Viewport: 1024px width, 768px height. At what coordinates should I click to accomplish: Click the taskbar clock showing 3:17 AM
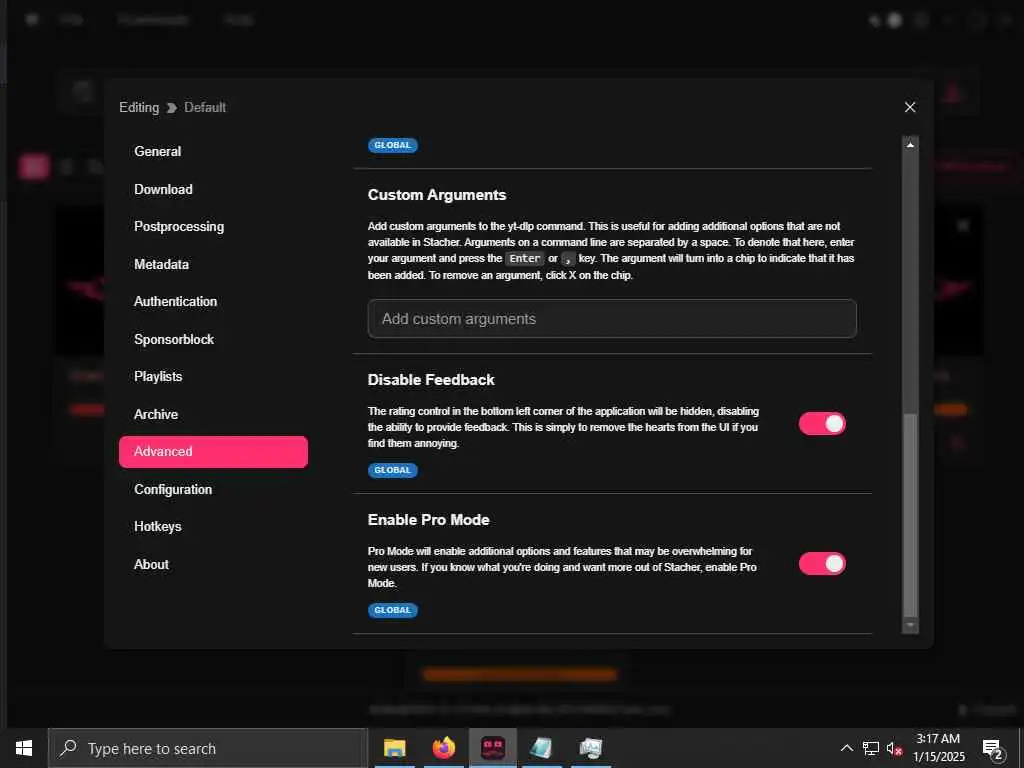938,748
